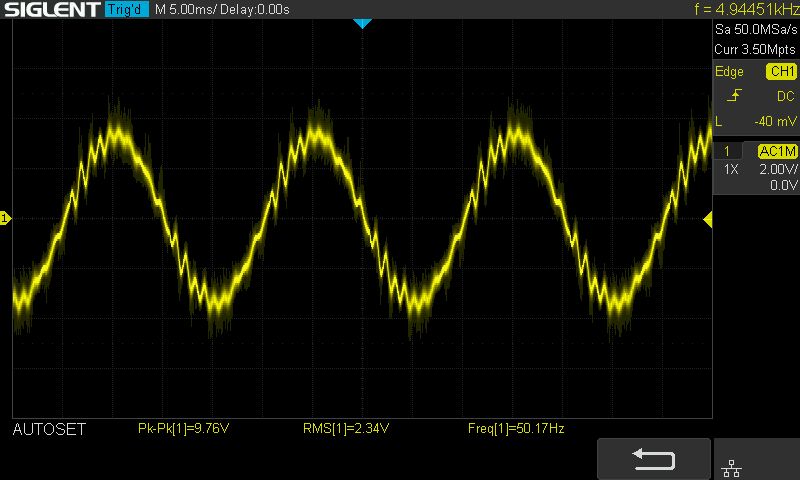Select the 2.00V/ vertical scale value
Viewport: 800px width, 480px height.
(778, 169)
